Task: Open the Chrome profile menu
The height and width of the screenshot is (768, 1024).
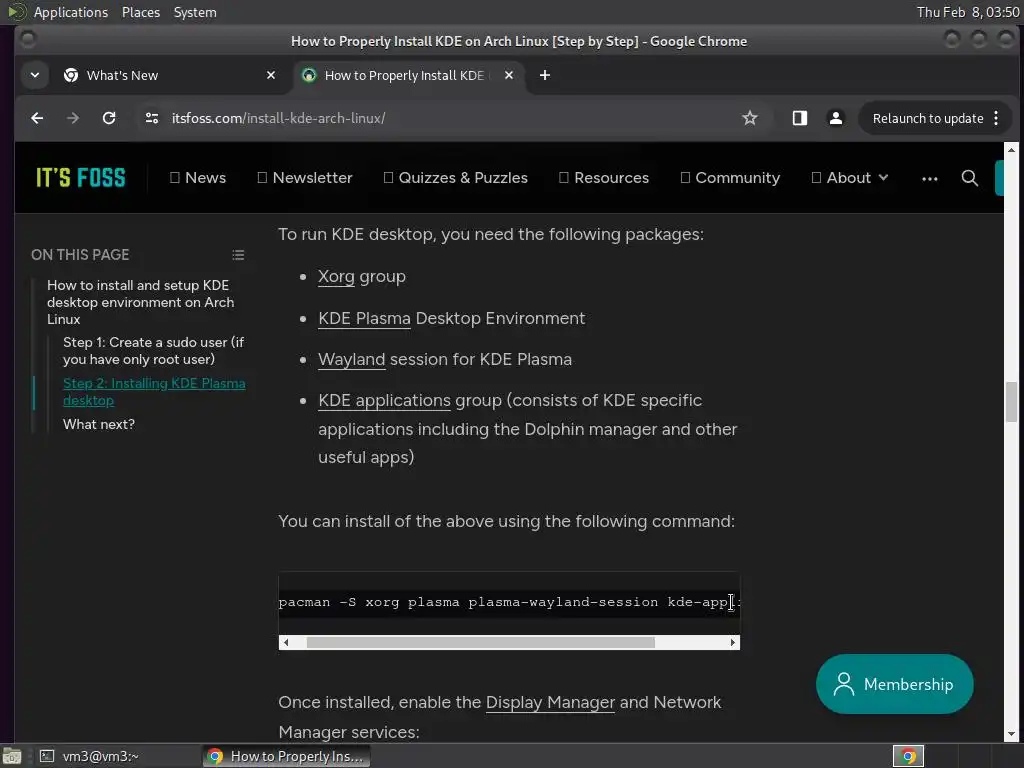Action: [835, 118]
